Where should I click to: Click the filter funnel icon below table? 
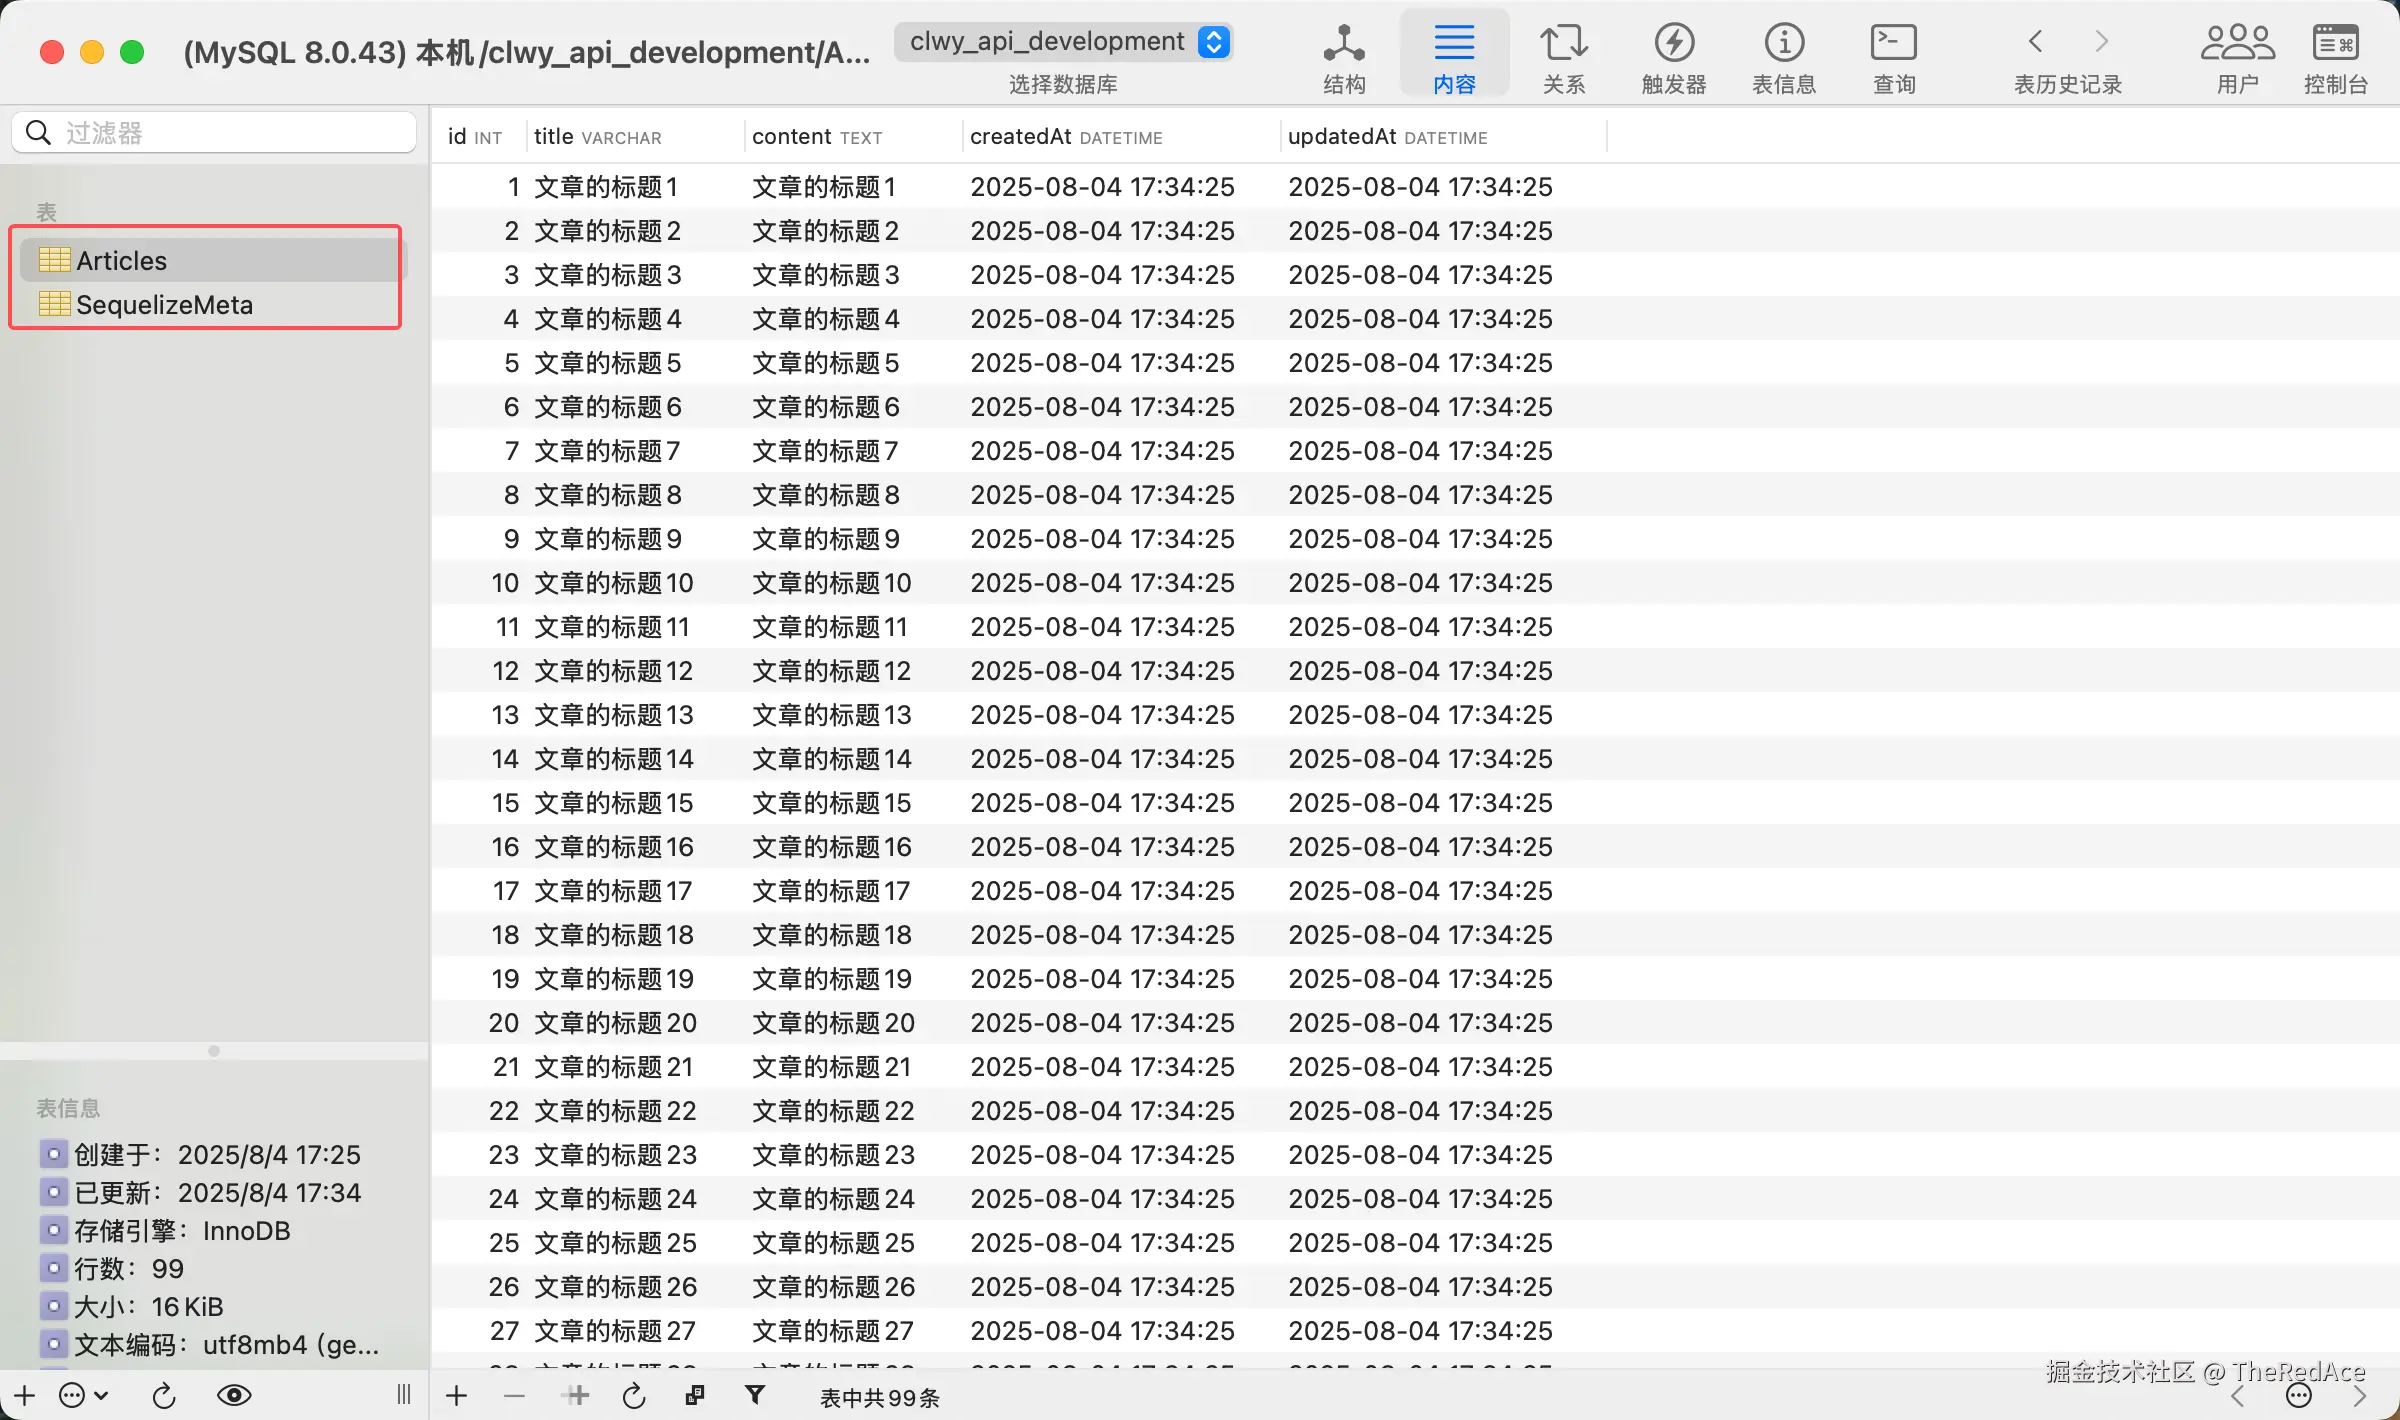point(755,1395)
